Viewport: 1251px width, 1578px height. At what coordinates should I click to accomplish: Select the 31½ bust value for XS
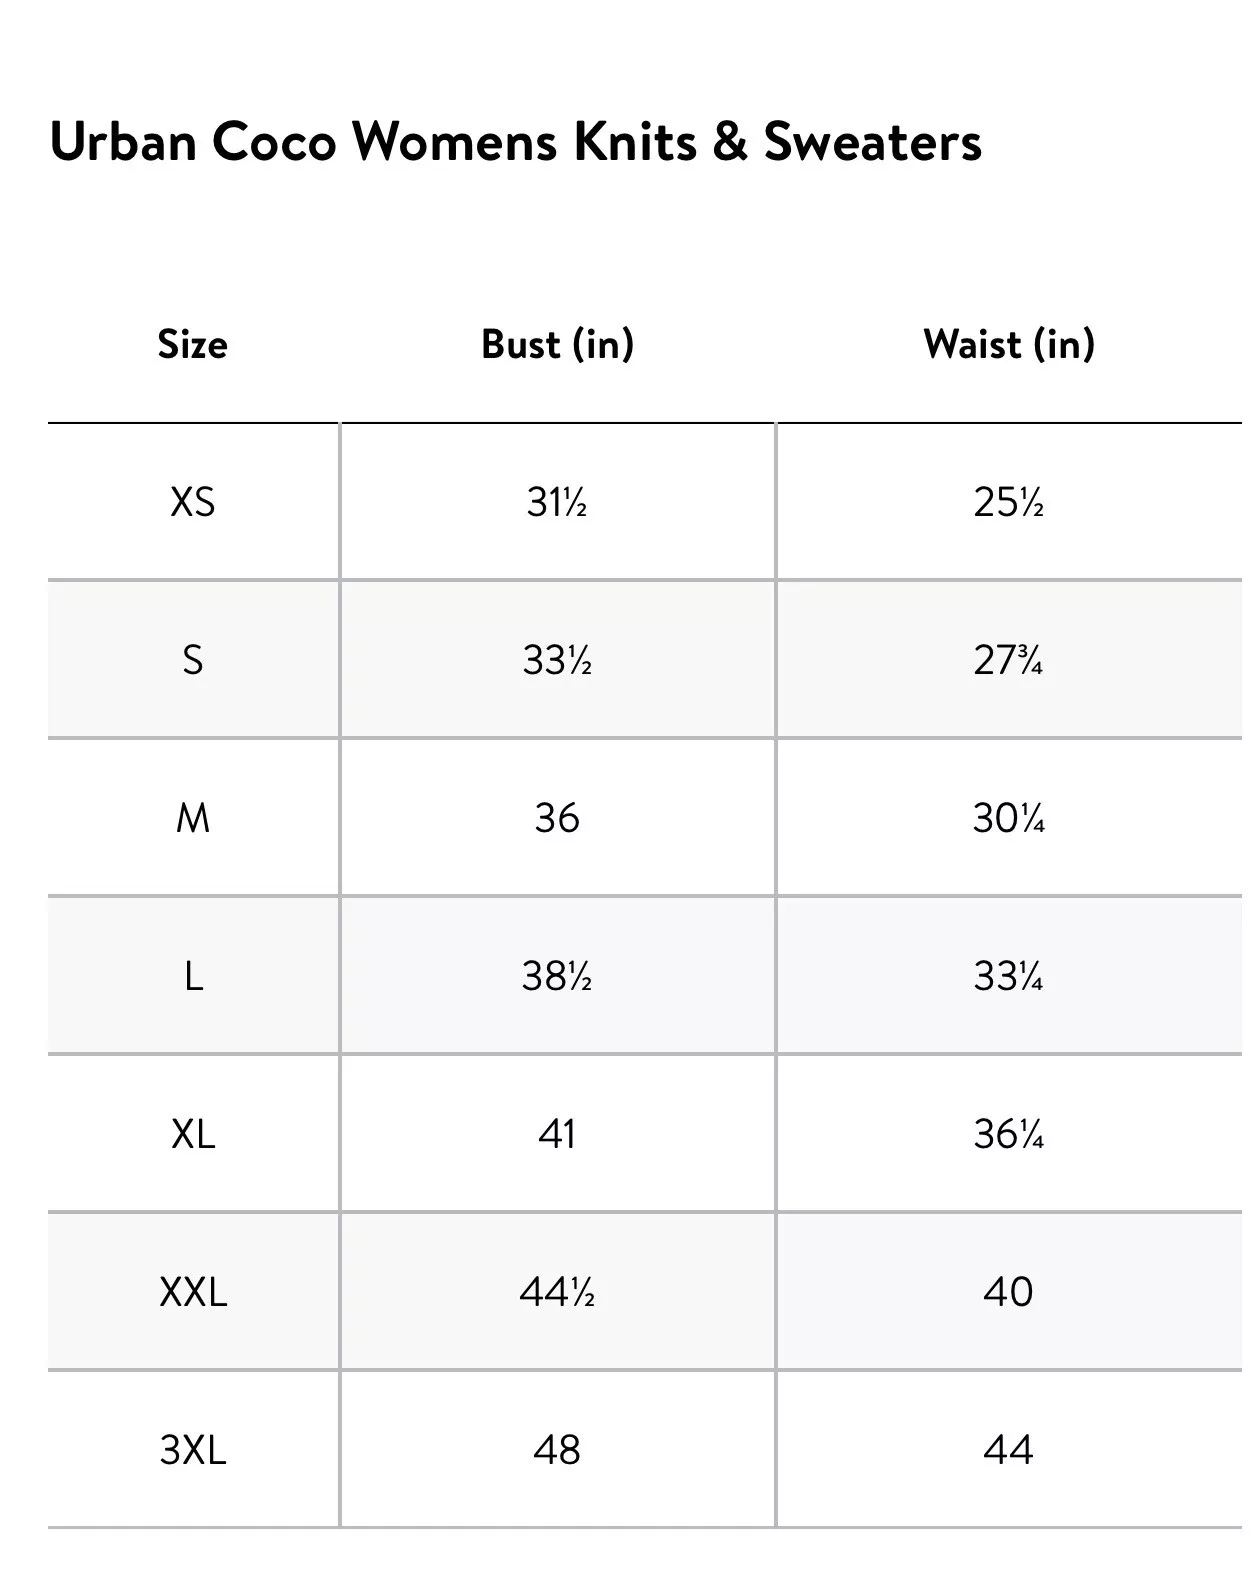tap(557, 501)
